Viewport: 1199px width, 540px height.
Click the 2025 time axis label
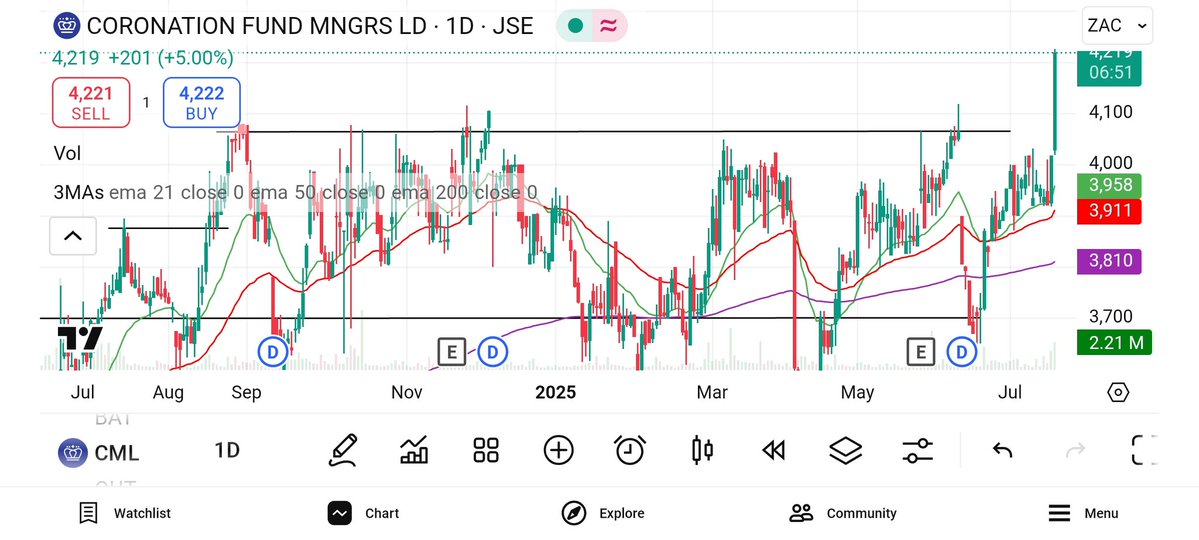click(x=555, y=393)
